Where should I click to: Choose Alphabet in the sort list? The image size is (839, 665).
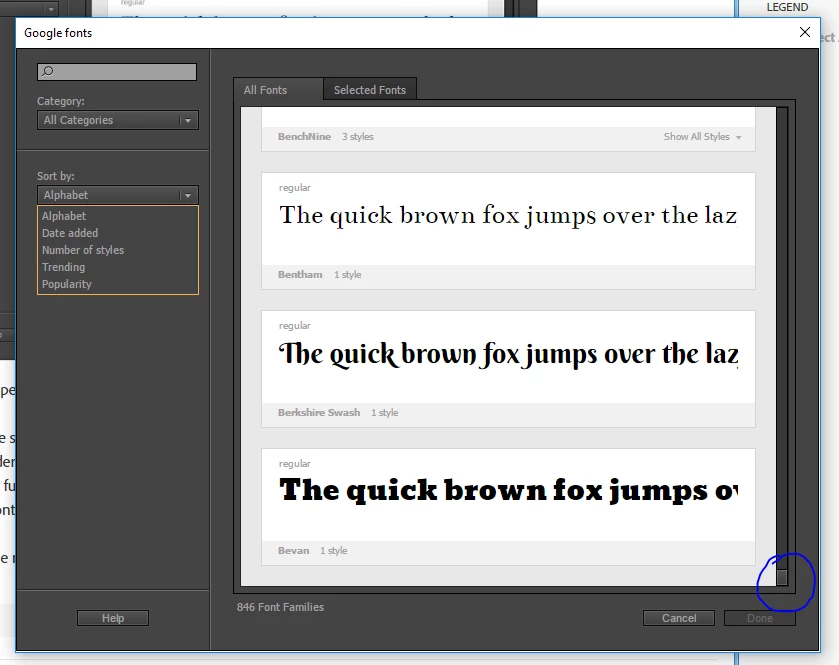[x=64, y=216]
